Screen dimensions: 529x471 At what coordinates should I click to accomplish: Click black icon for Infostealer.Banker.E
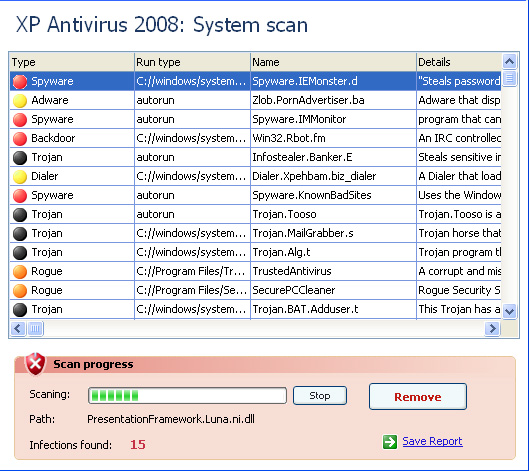(20, 158)
